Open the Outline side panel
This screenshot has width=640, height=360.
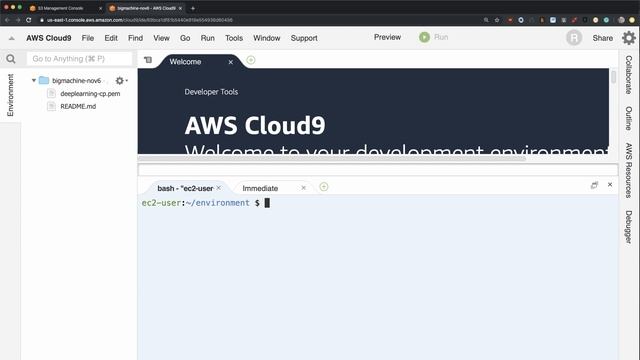coord(629,118)
